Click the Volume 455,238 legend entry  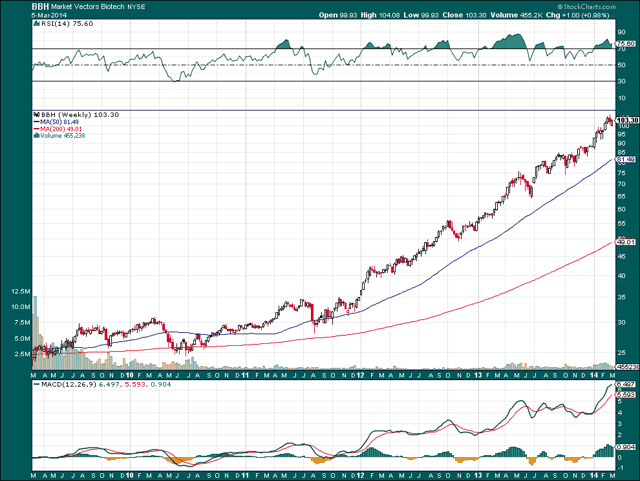60,135
